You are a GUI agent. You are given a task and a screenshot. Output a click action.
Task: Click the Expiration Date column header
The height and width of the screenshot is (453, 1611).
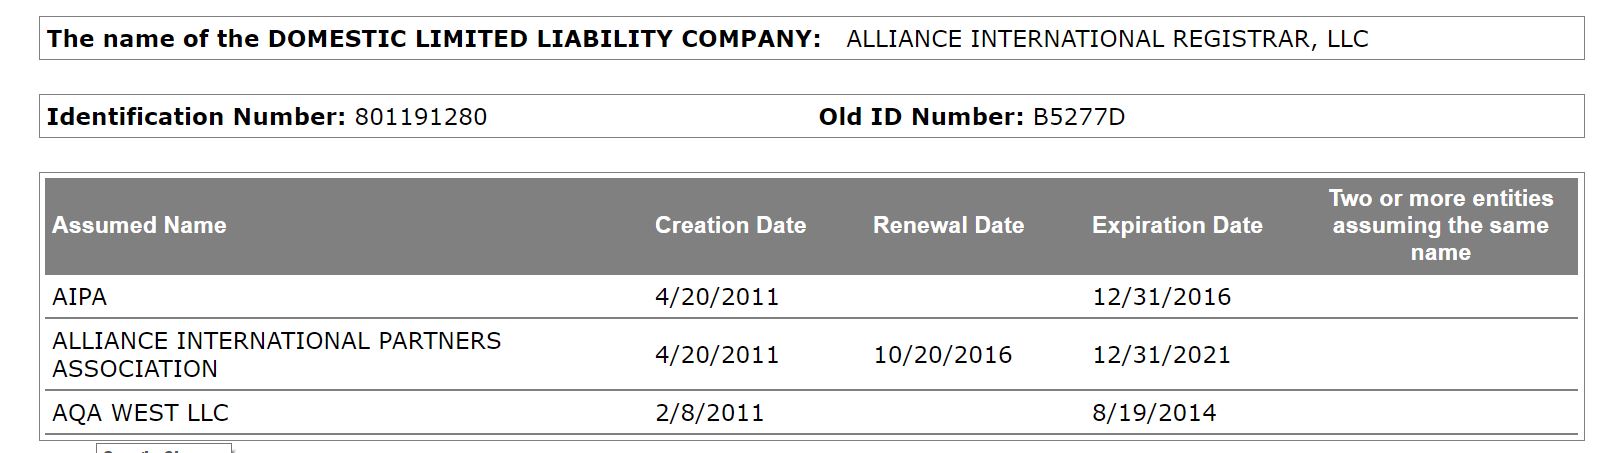pos(1177,226)
